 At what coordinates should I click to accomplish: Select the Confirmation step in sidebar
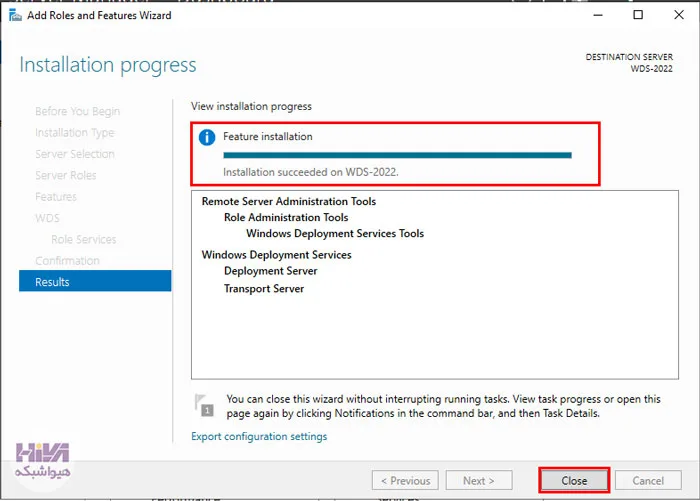(x=67, y=261)
